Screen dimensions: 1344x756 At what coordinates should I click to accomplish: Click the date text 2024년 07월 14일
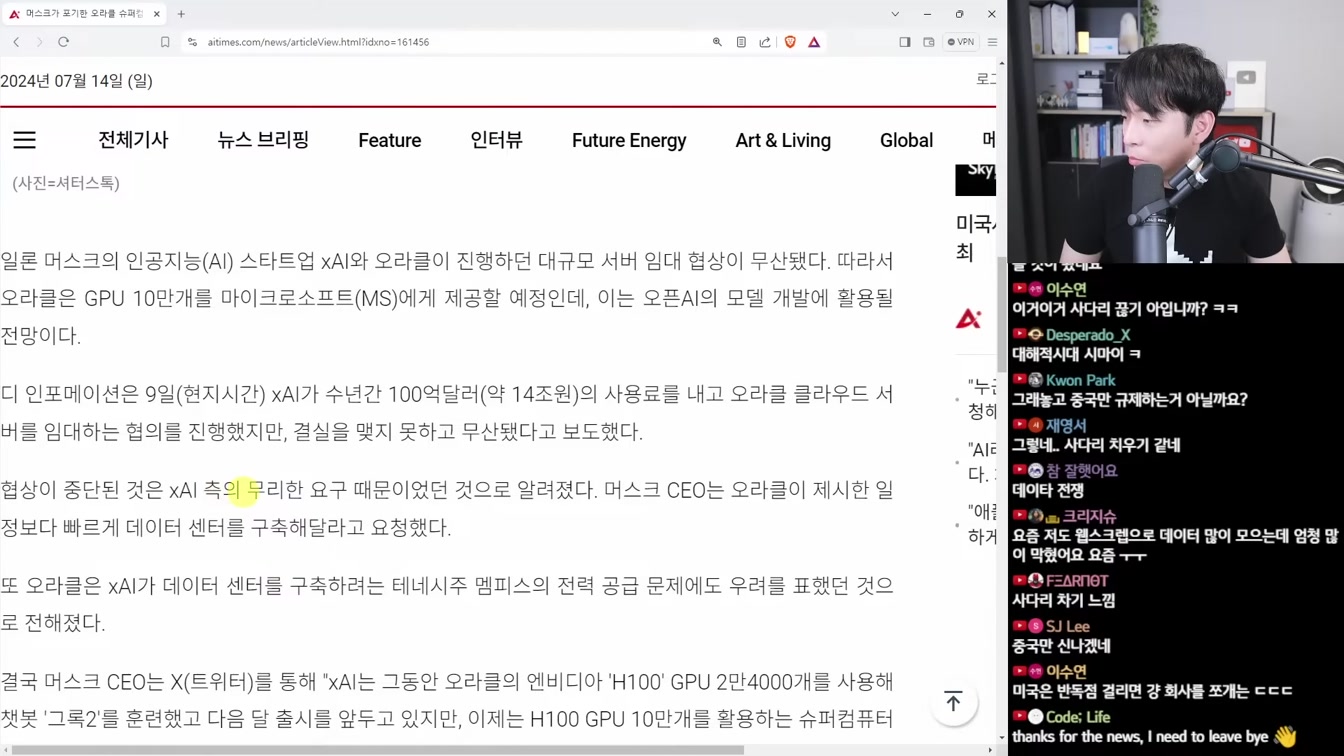pyautogui.click(x=77, y=81)
